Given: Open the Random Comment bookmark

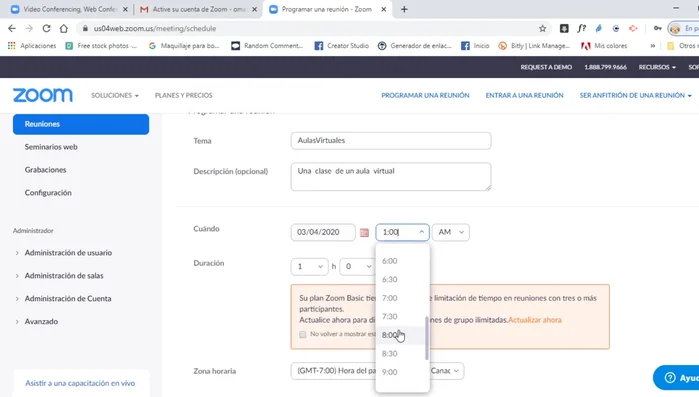Looking at the screenshot, I should click(267, 46).
